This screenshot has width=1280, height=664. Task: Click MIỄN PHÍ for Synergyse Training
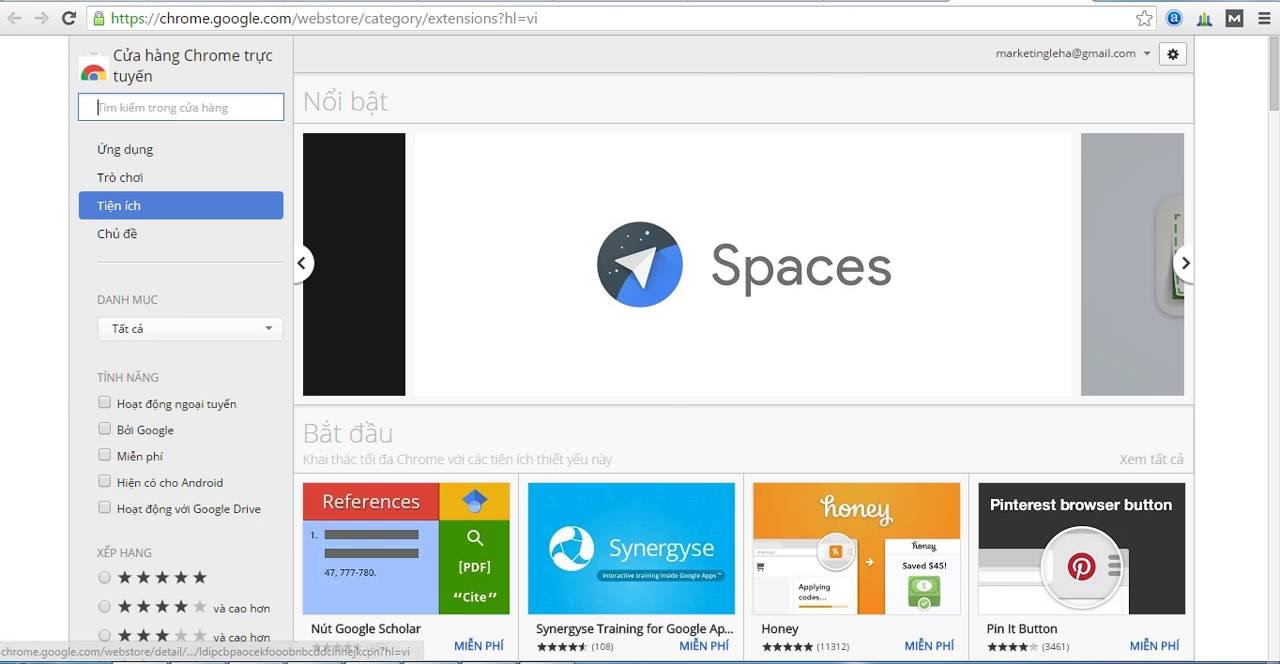[704, 646]
